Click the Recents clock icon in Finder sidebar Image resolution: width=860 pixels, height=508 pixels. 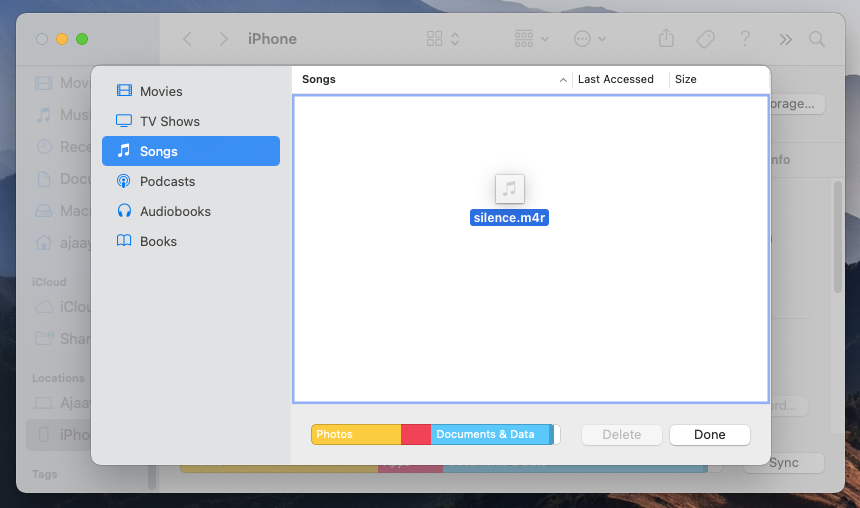pos(44,146)
